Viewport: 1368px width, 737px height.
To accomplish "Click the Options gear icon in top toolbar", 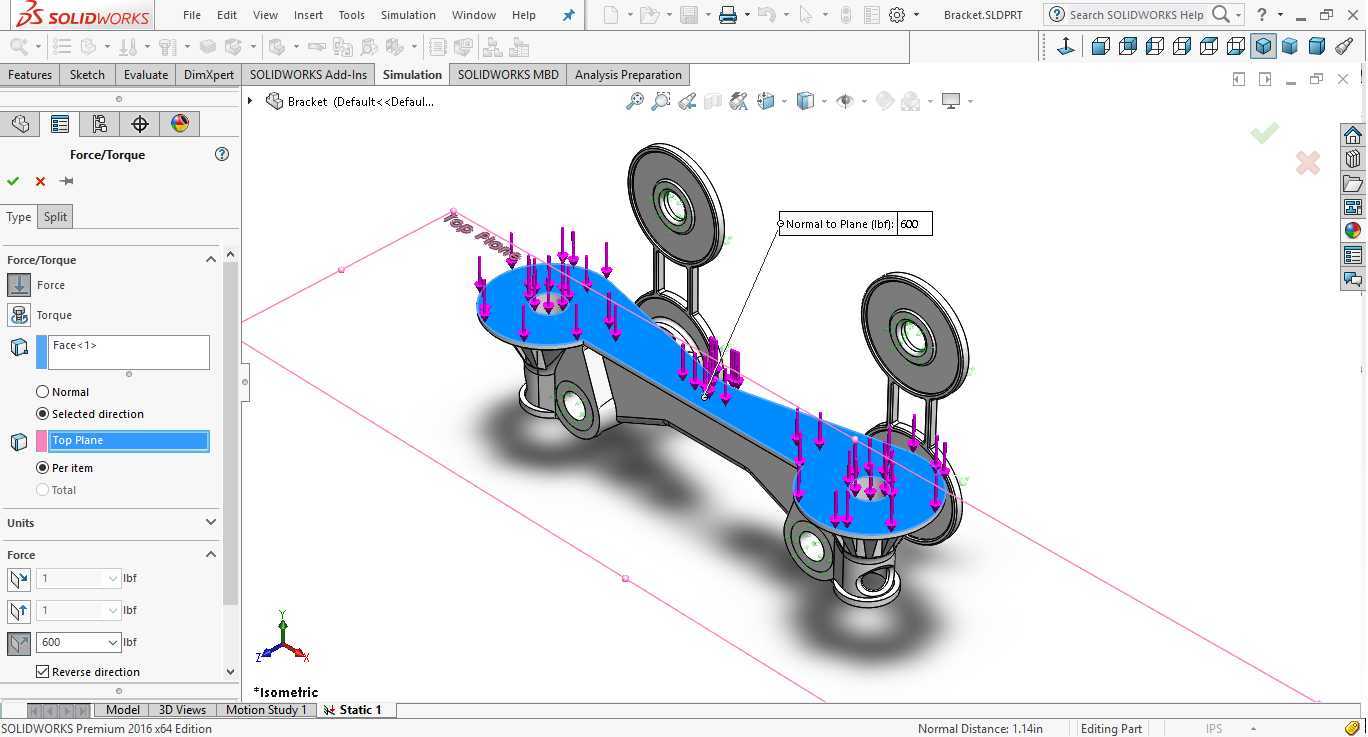I will pyautogui.click(x=897, y=15).
